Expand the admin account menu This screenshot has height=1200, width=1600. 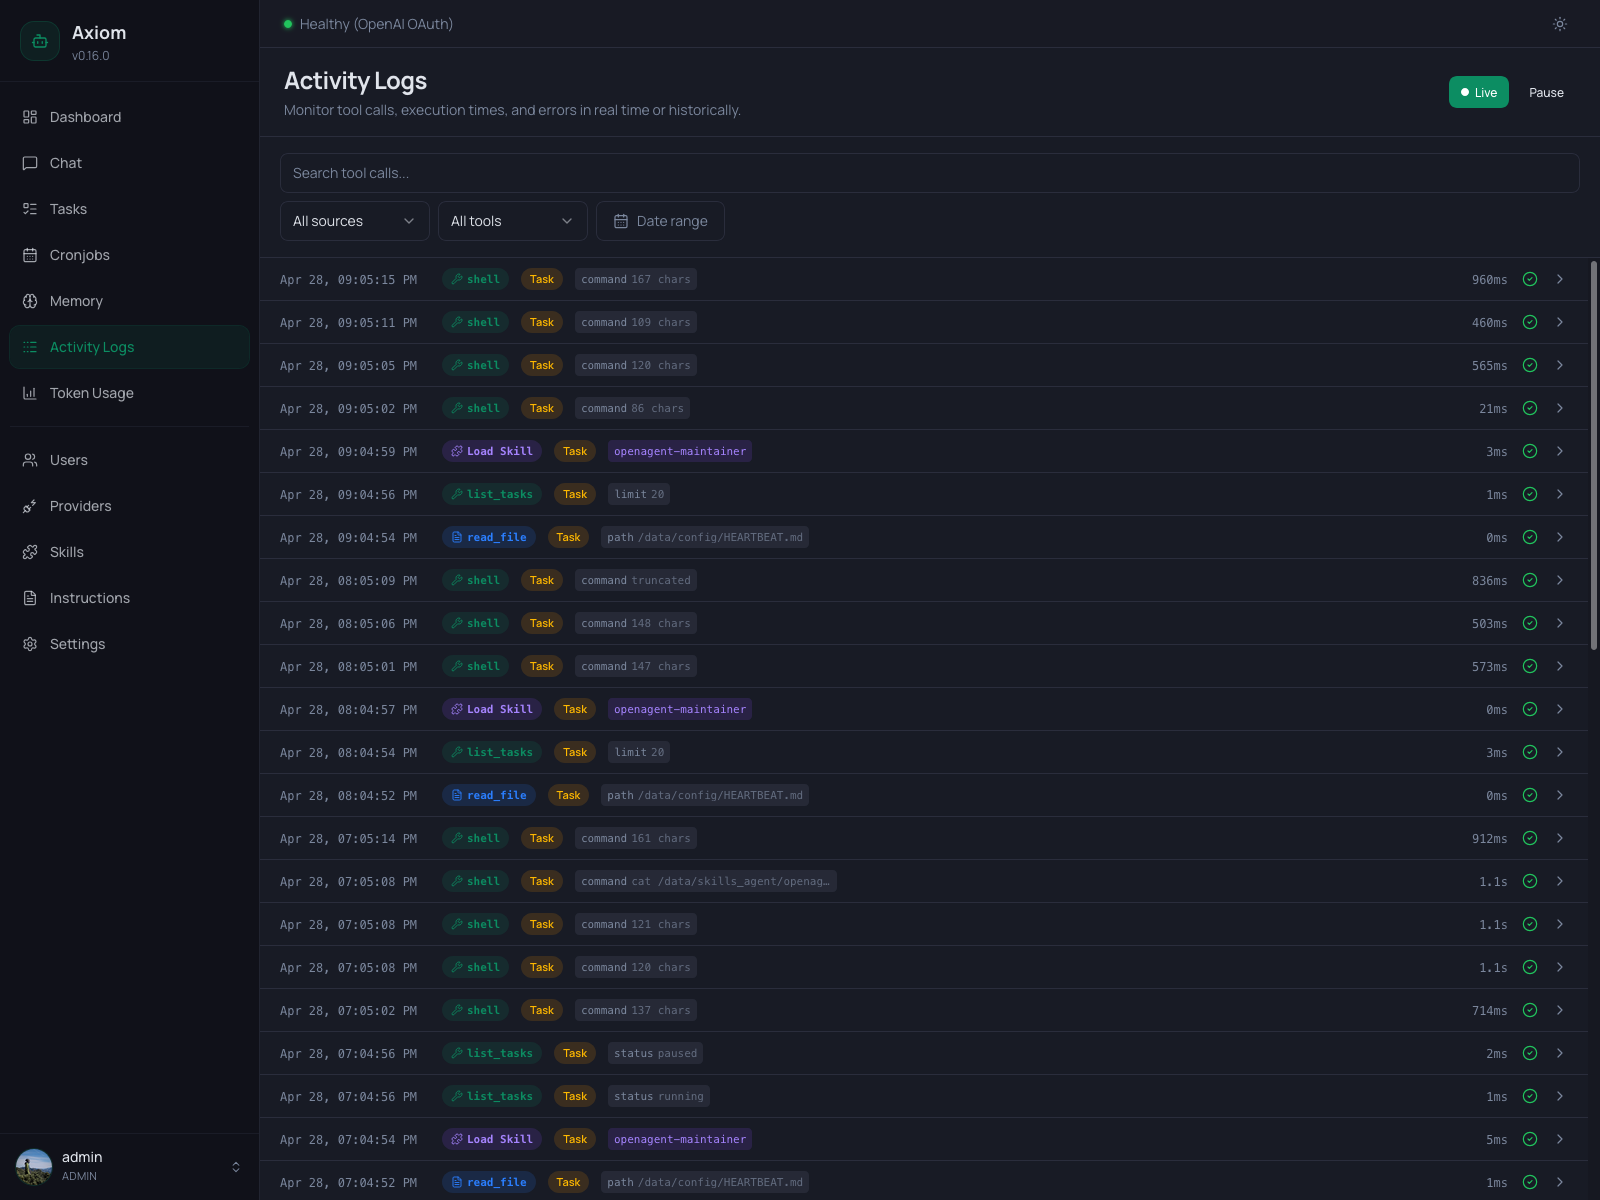130,1166
